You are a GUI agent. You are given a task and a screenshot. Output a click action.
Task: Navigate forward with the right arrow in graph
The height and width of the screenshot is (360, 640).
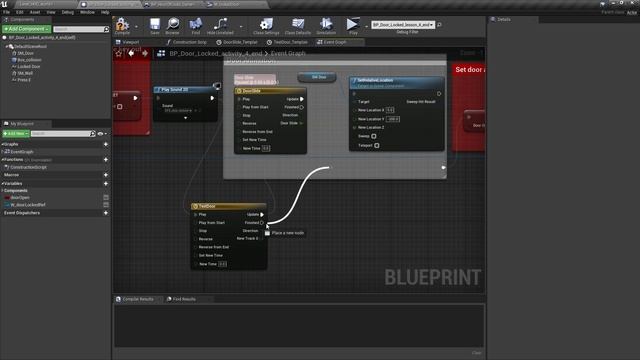[145, 53]
